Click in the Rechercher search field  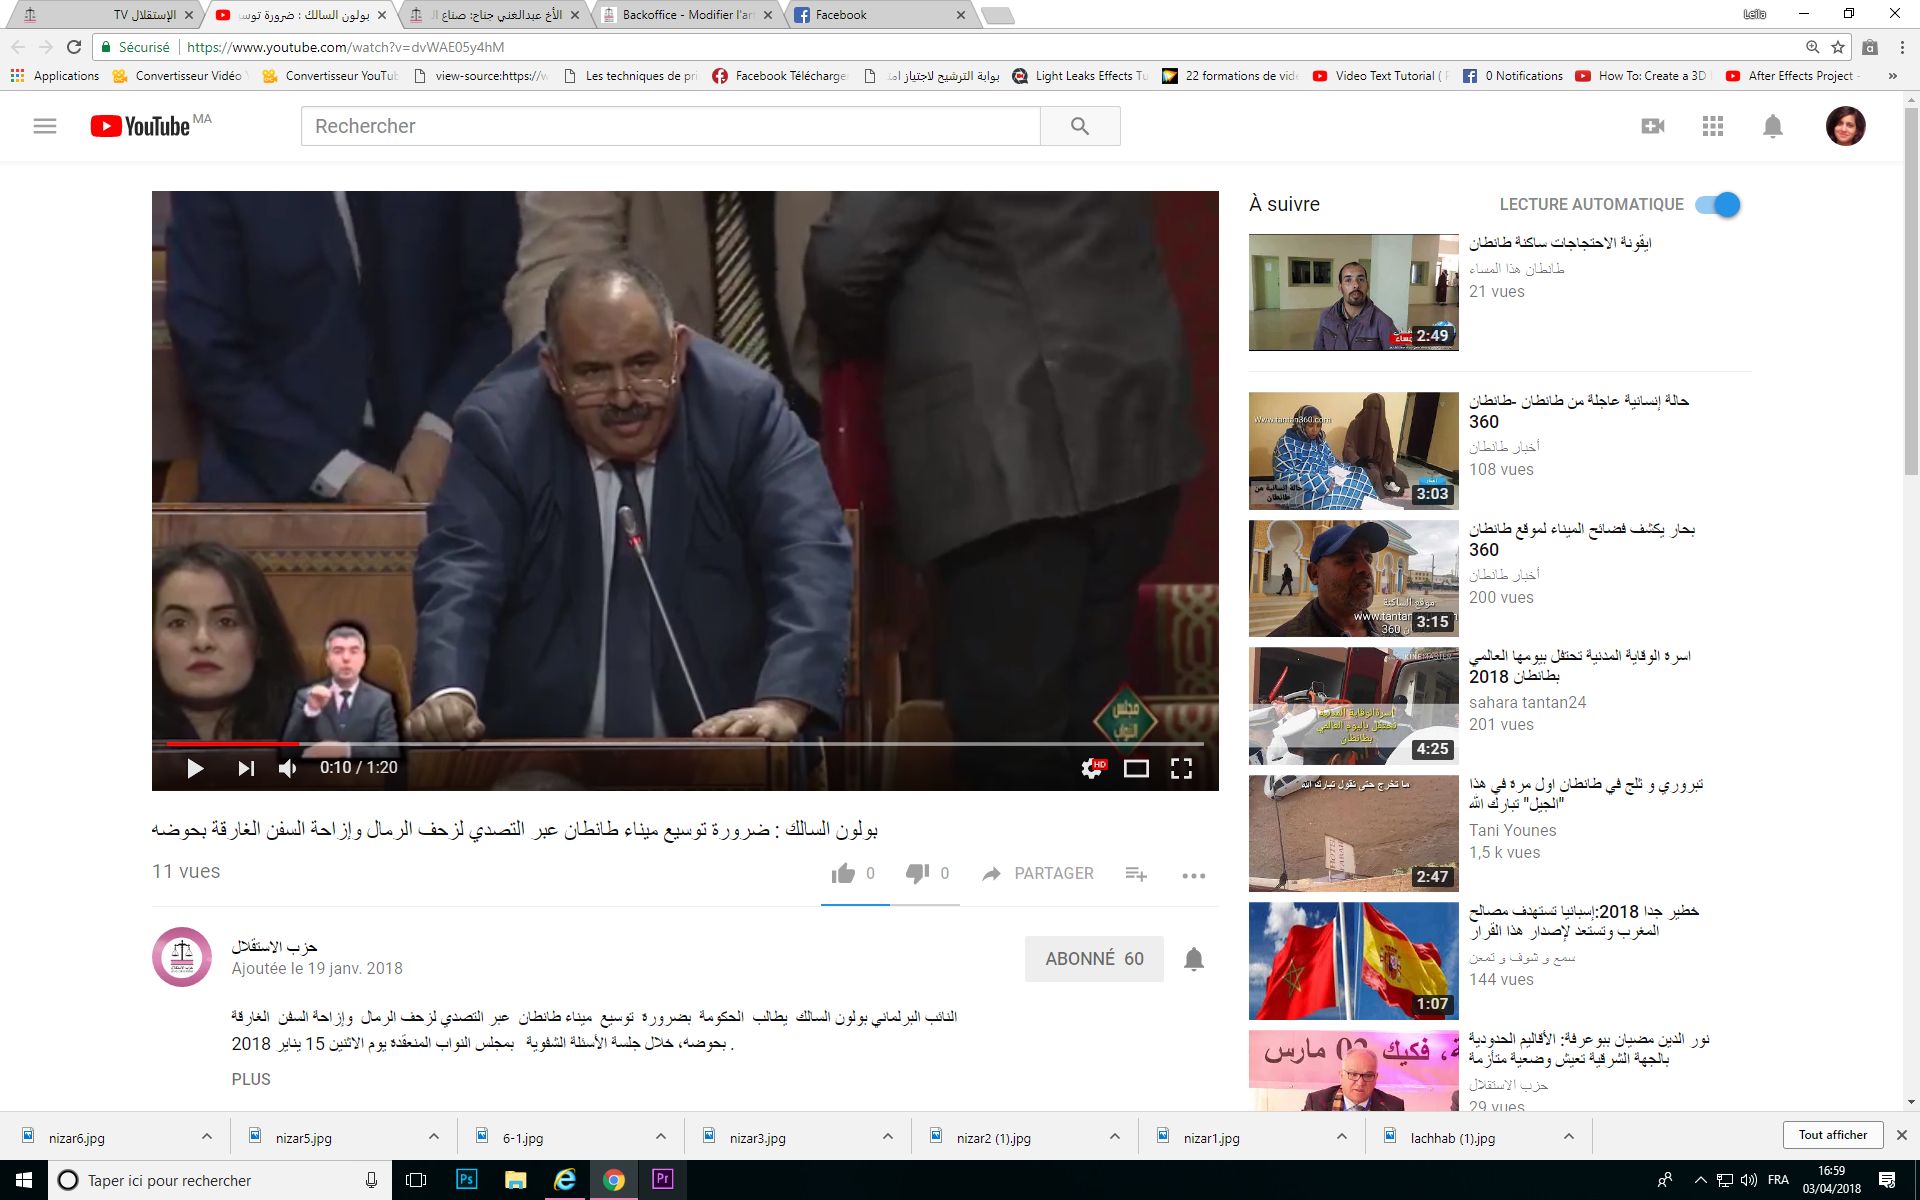pyautogui.click(x=670, y=126)
